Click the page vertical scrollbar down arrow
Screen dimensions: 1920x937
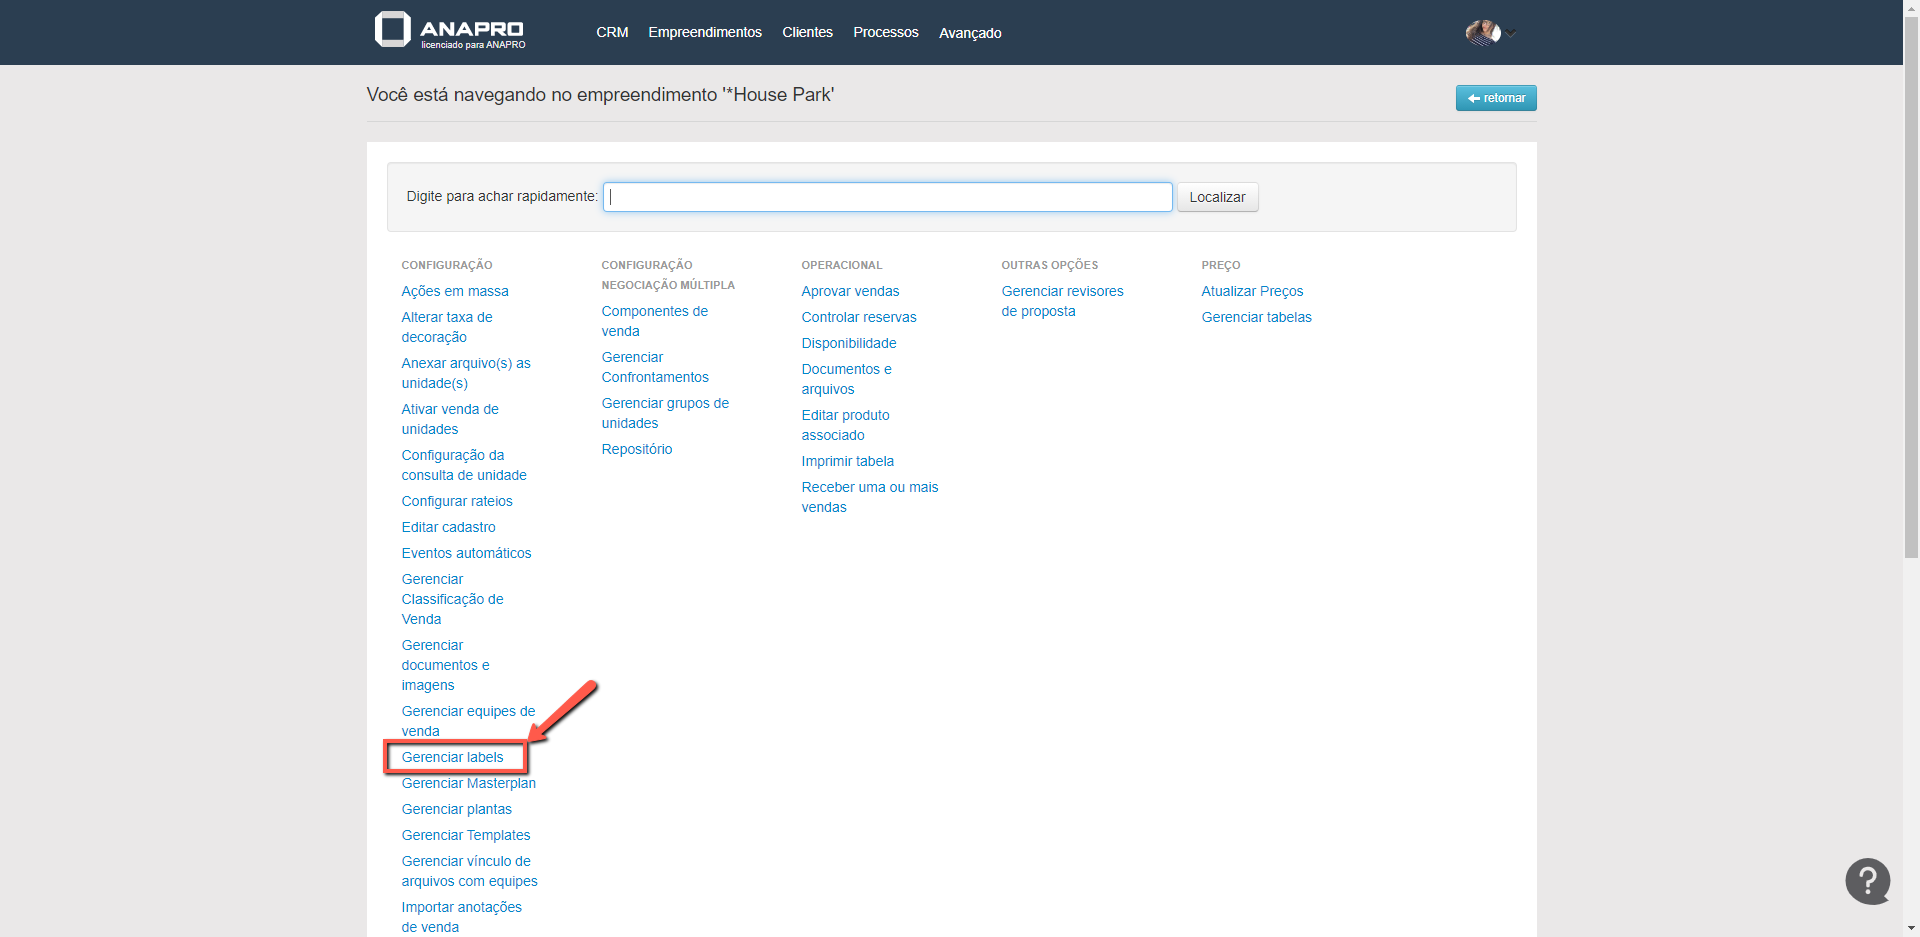[1911, 928]
